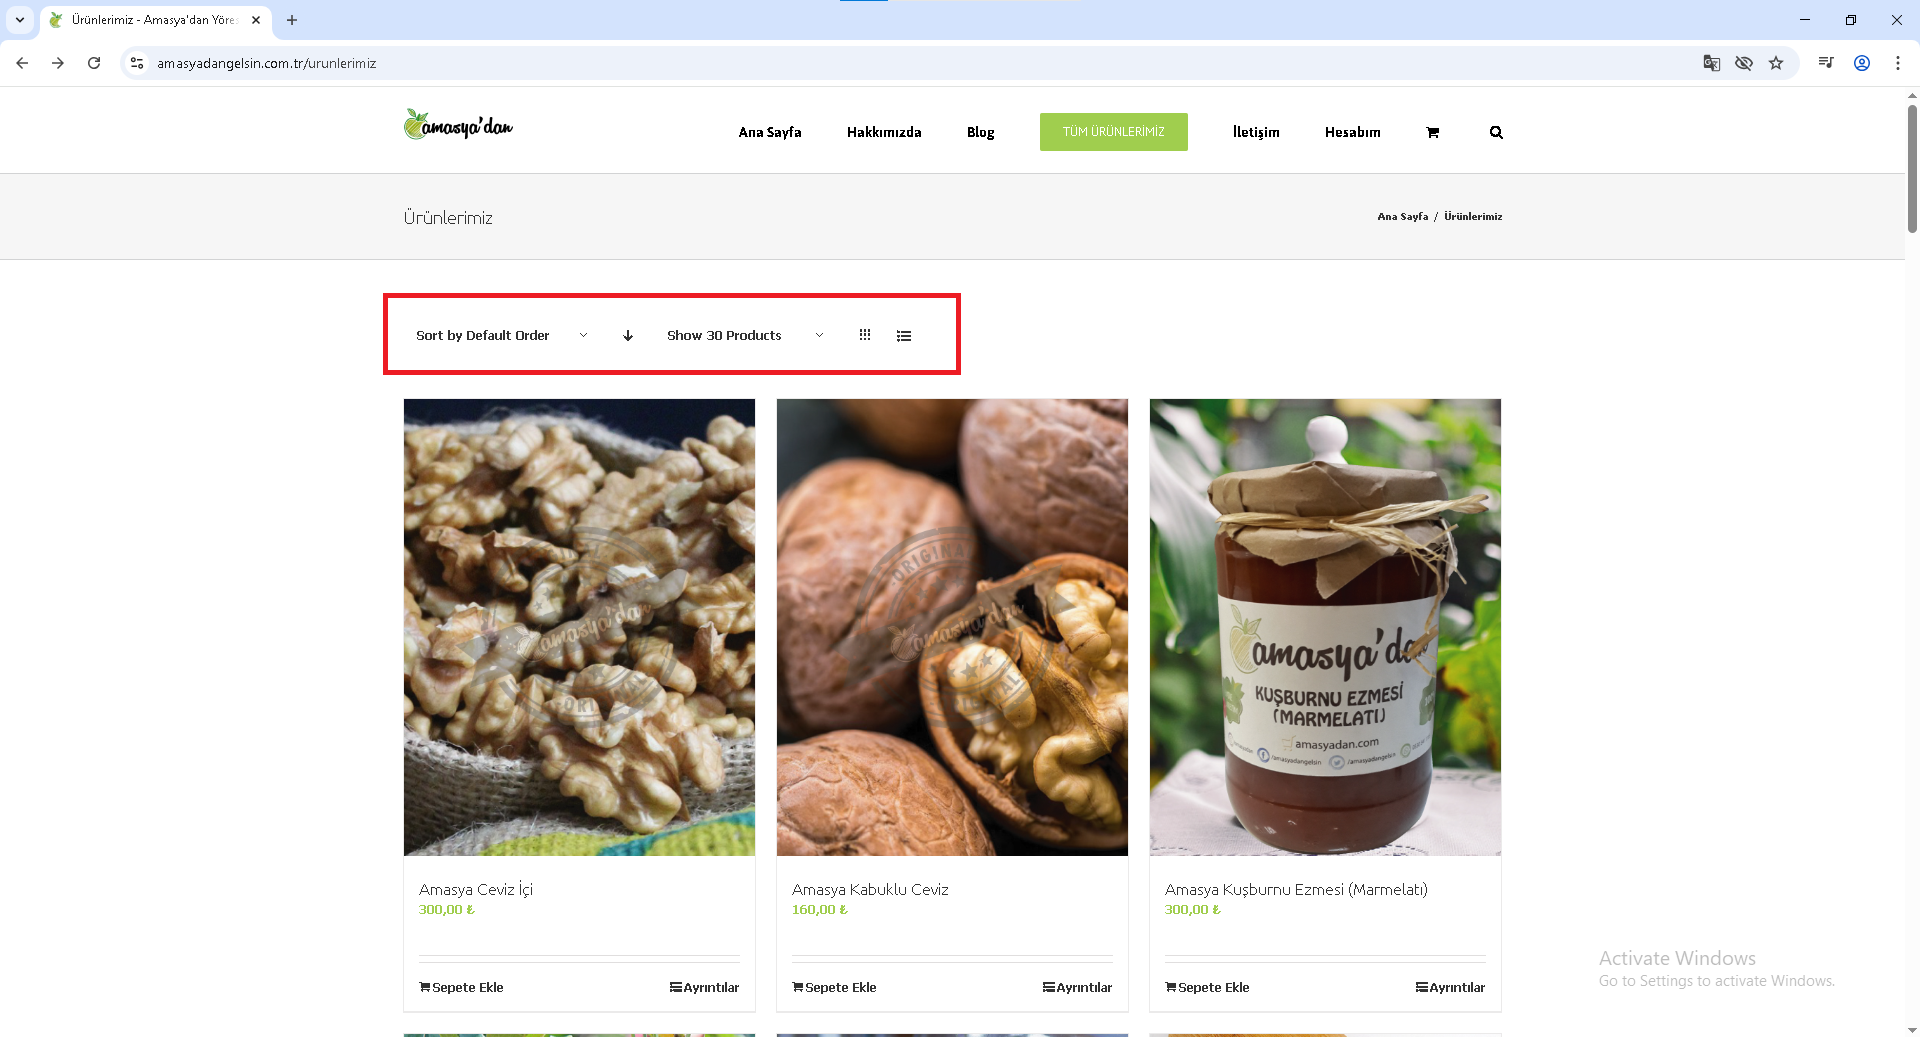This screenshot has width=1920, height=1037.
Task: Click shelled walnut product image
Action: point(952,627)
